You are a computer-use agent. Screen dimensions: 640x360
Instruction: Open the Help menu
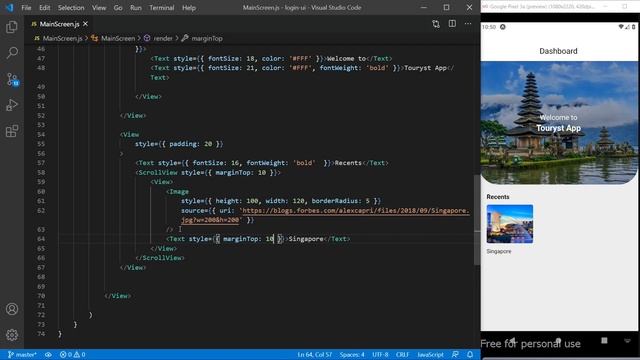(189, 8)
